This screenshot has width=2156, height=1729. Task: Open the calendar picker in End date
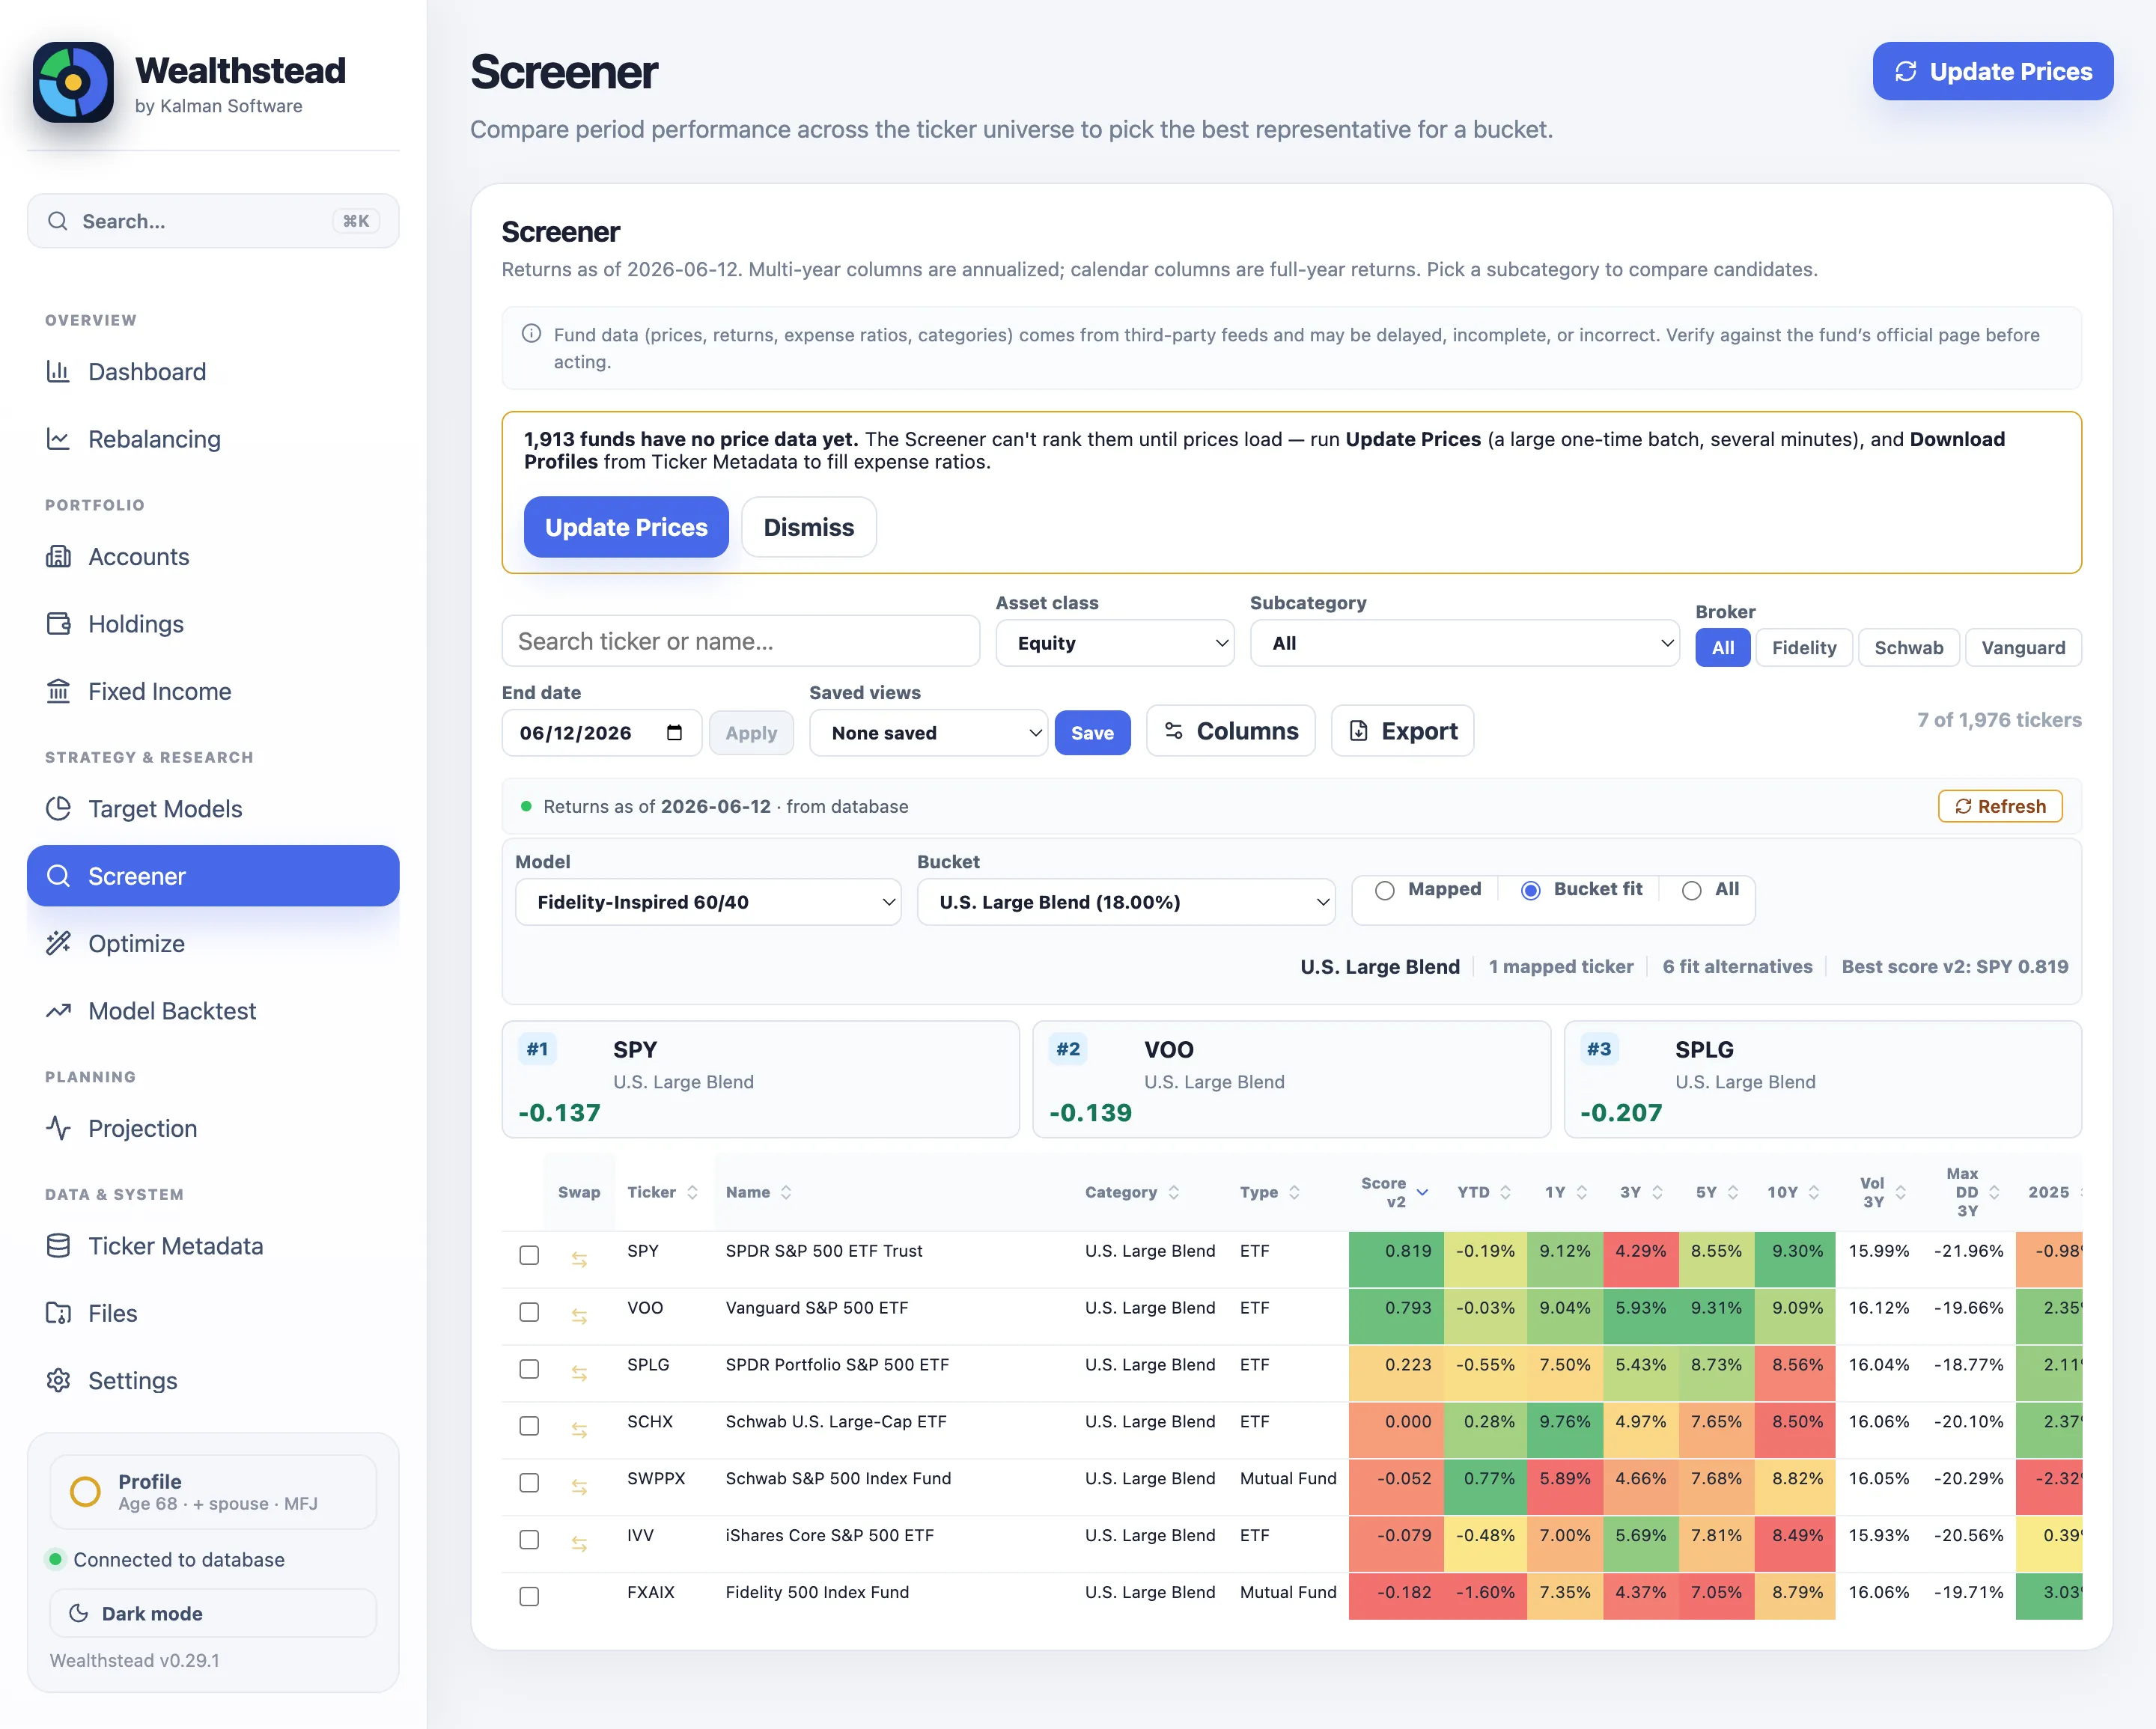[674, 733]
